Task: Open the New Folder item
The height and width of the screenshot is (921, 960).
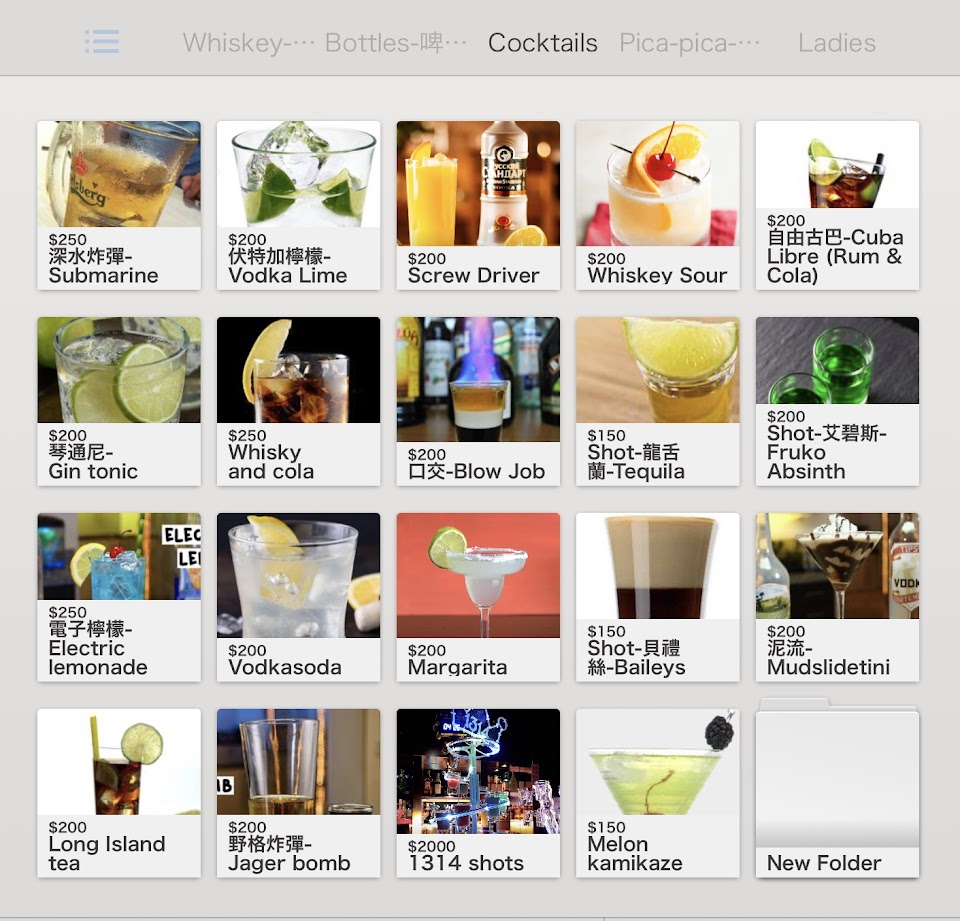Action: pyautogui.click(x=837, y=790)
